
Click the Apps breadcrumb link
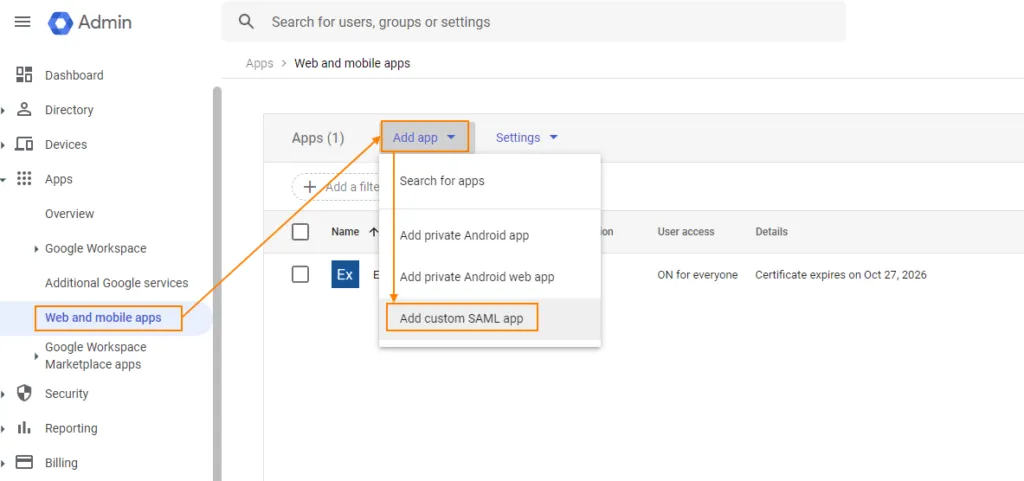[x=259, y=63]
